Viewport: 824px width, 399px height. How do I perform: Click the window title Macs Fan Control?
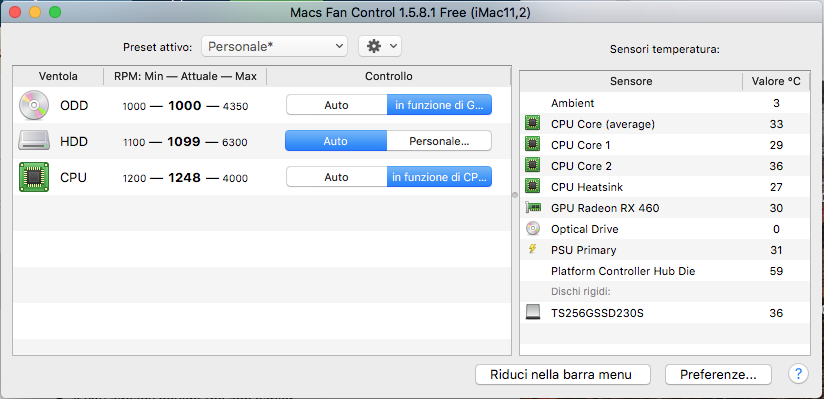pos(410,13)
